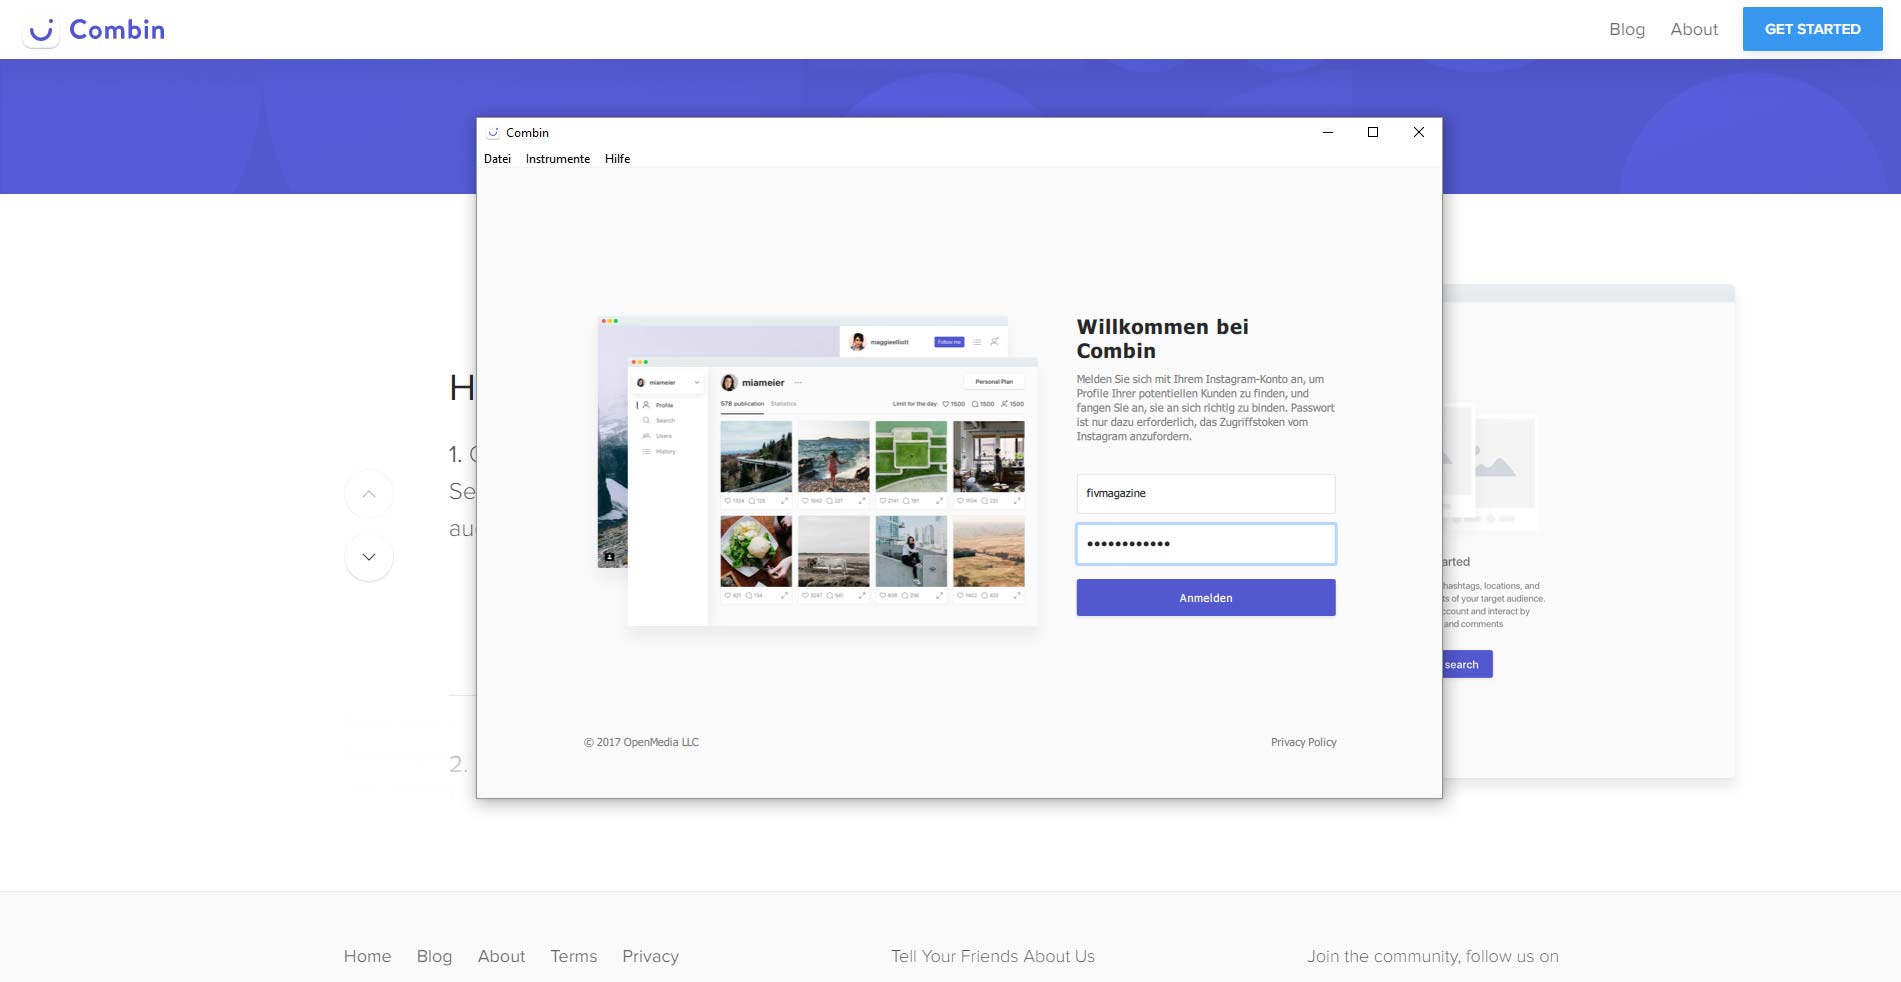Go to the previous slide with the up arrow
The width and height of the screenshot is (1901, 982).
click(369, 494)
